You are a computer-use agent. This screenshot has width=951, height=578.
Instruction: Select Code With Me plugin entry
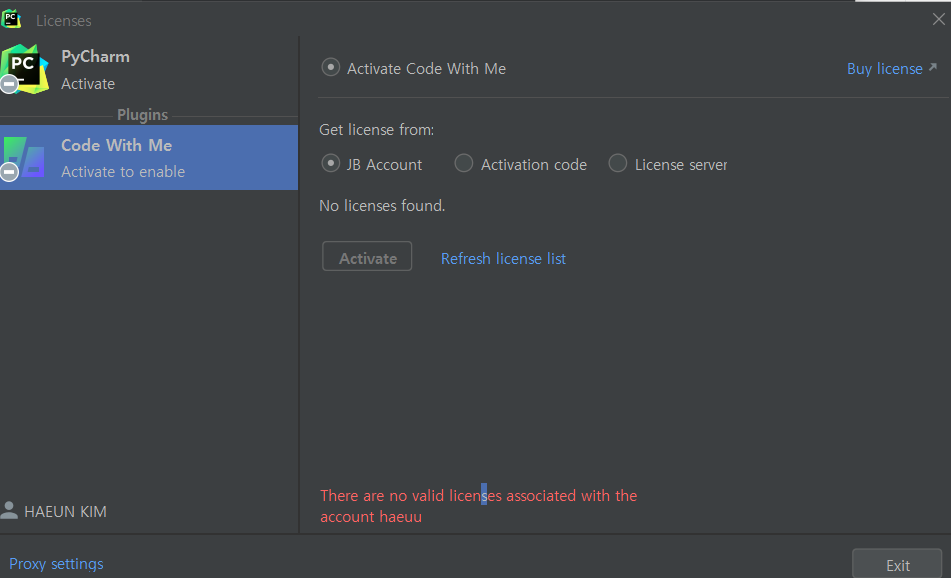tap(149, 158)
